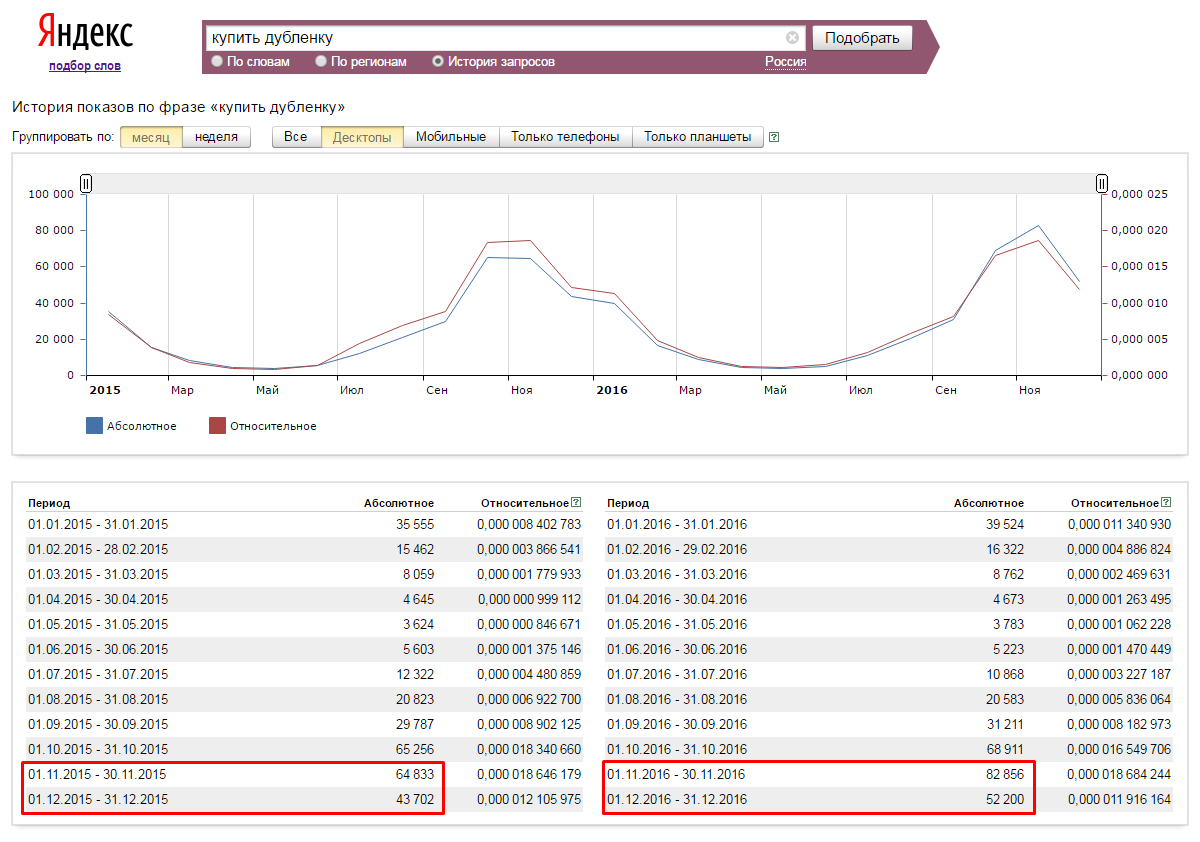Open the help icon next to device tabs
This screenshot has width=1200, height=842.
click(774, 137)
